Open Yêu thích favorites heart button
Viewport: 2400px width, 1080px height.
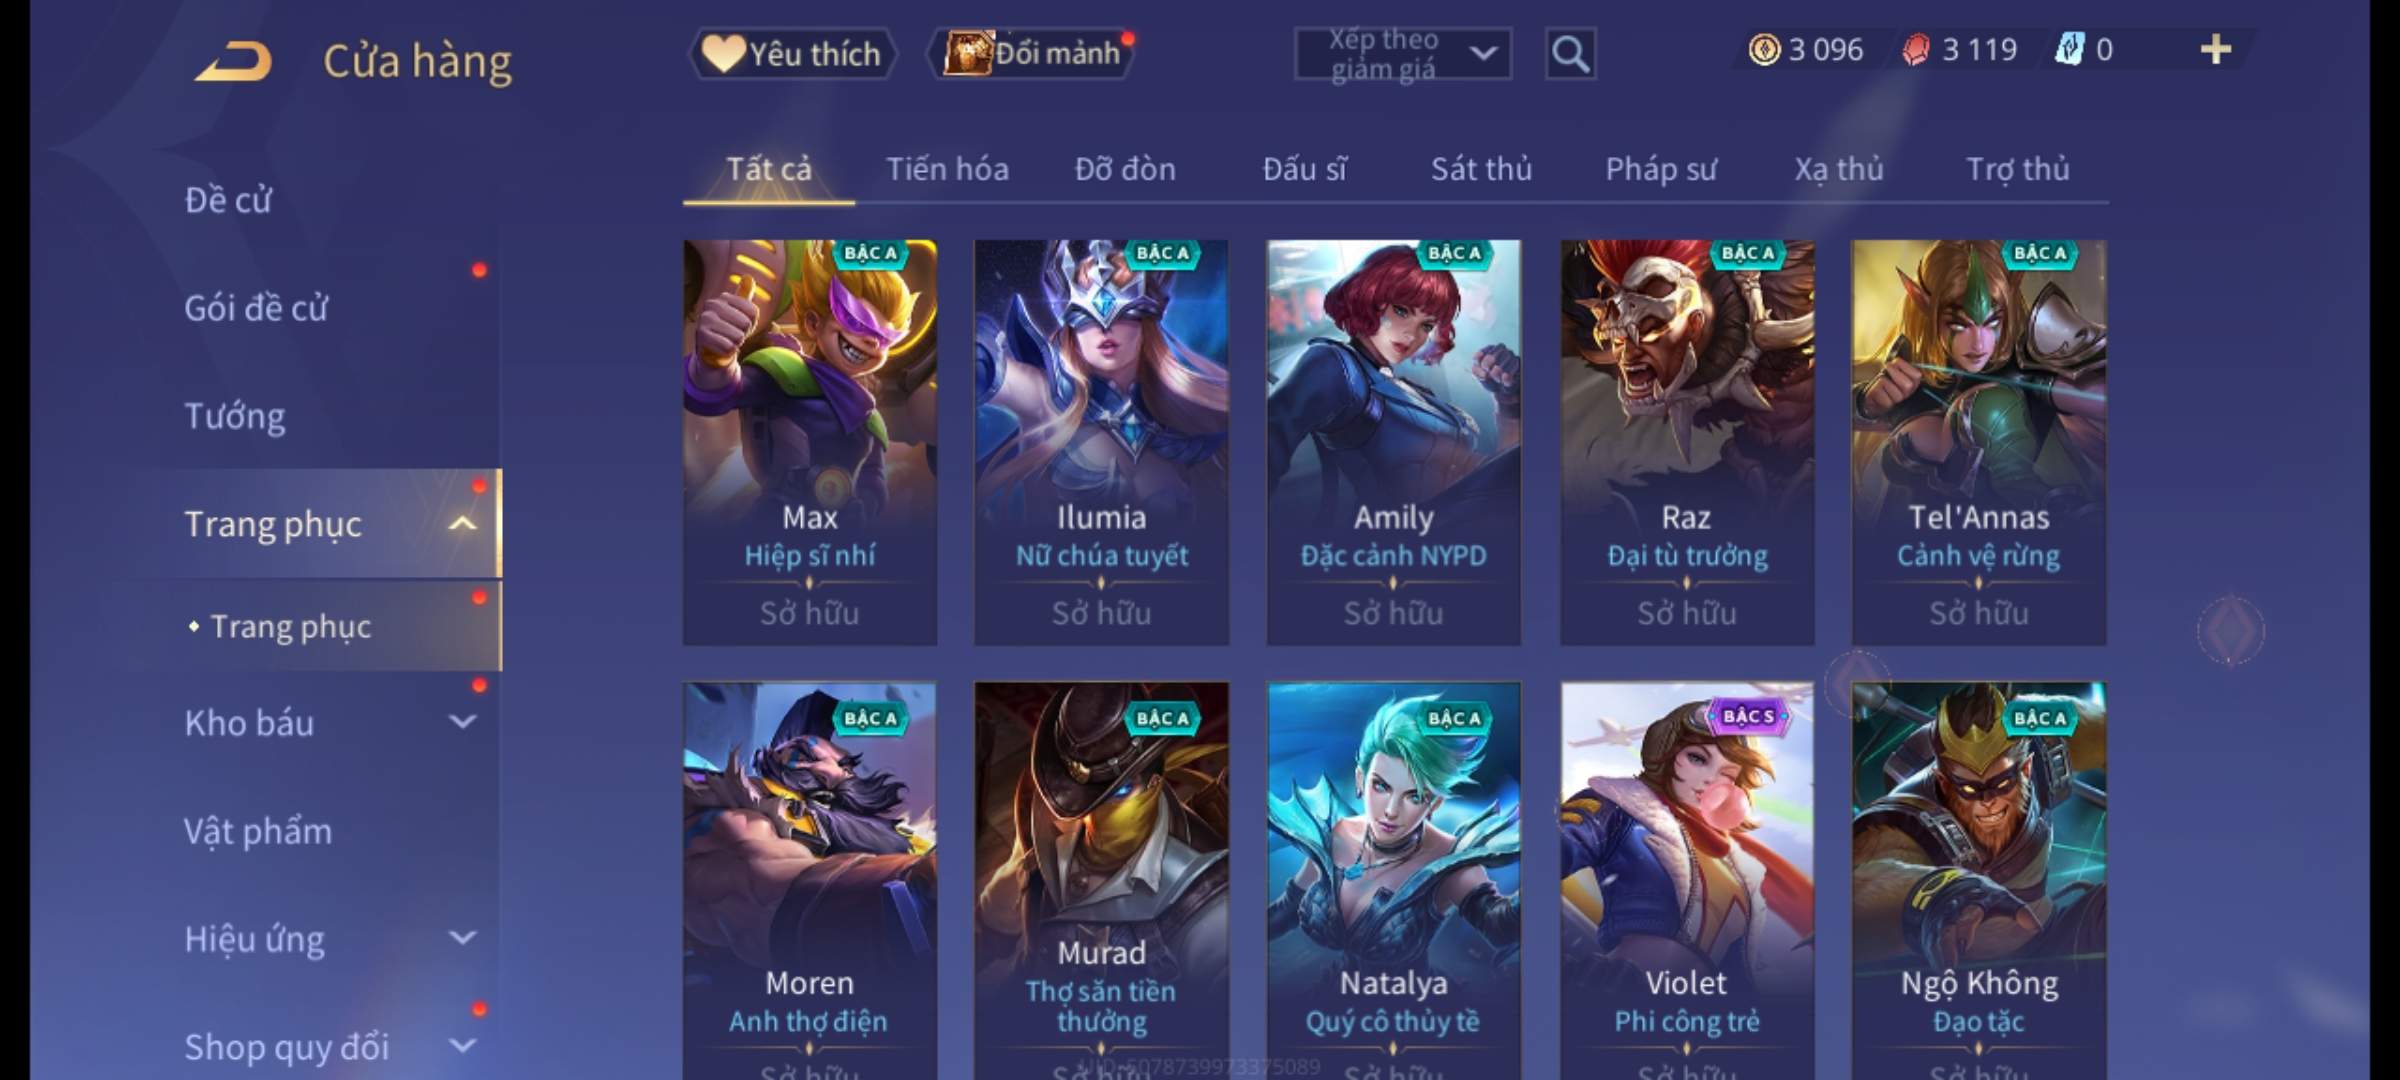pyautogui.click(x=792, y=53)
